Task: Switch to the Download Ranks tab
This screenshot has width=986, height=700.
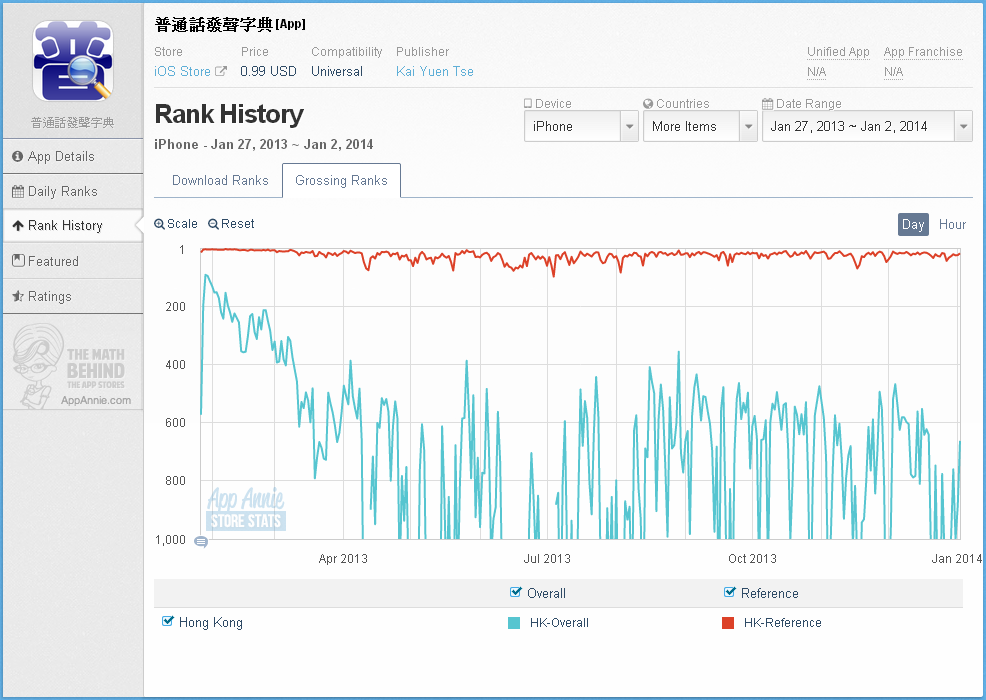Action: coord(220,181)
